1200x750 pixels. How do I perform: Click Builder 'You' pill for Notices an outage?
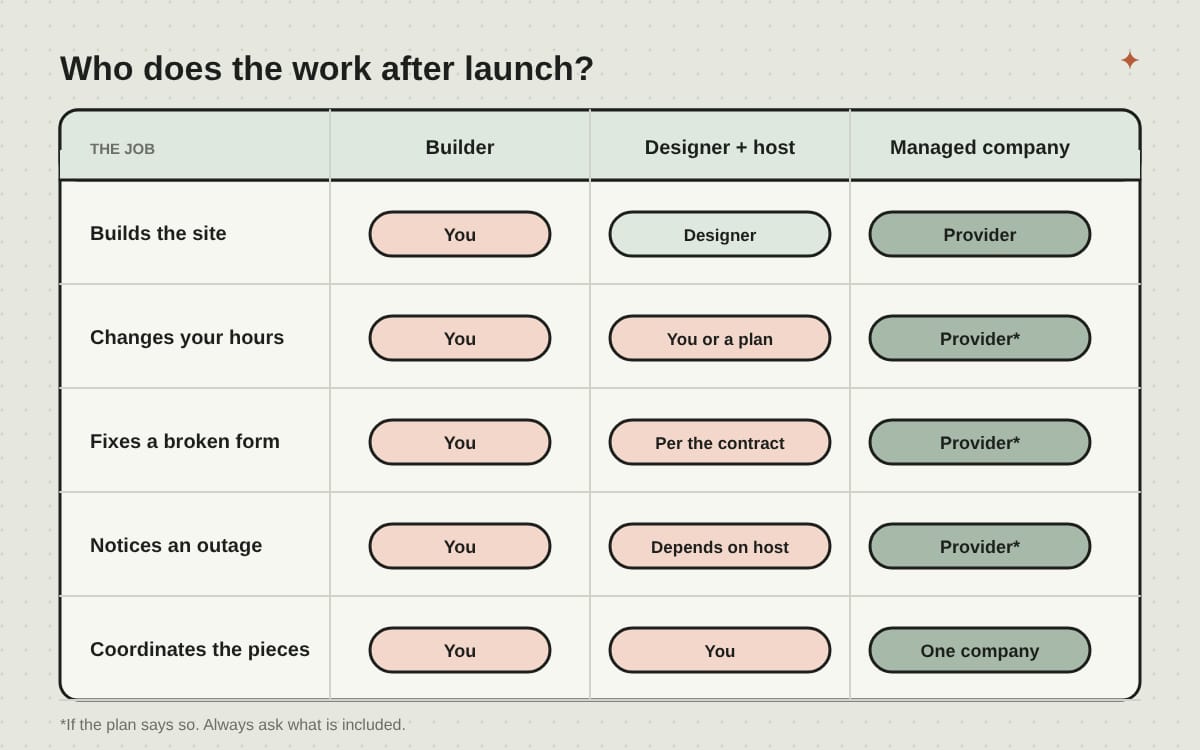(460, 546)
